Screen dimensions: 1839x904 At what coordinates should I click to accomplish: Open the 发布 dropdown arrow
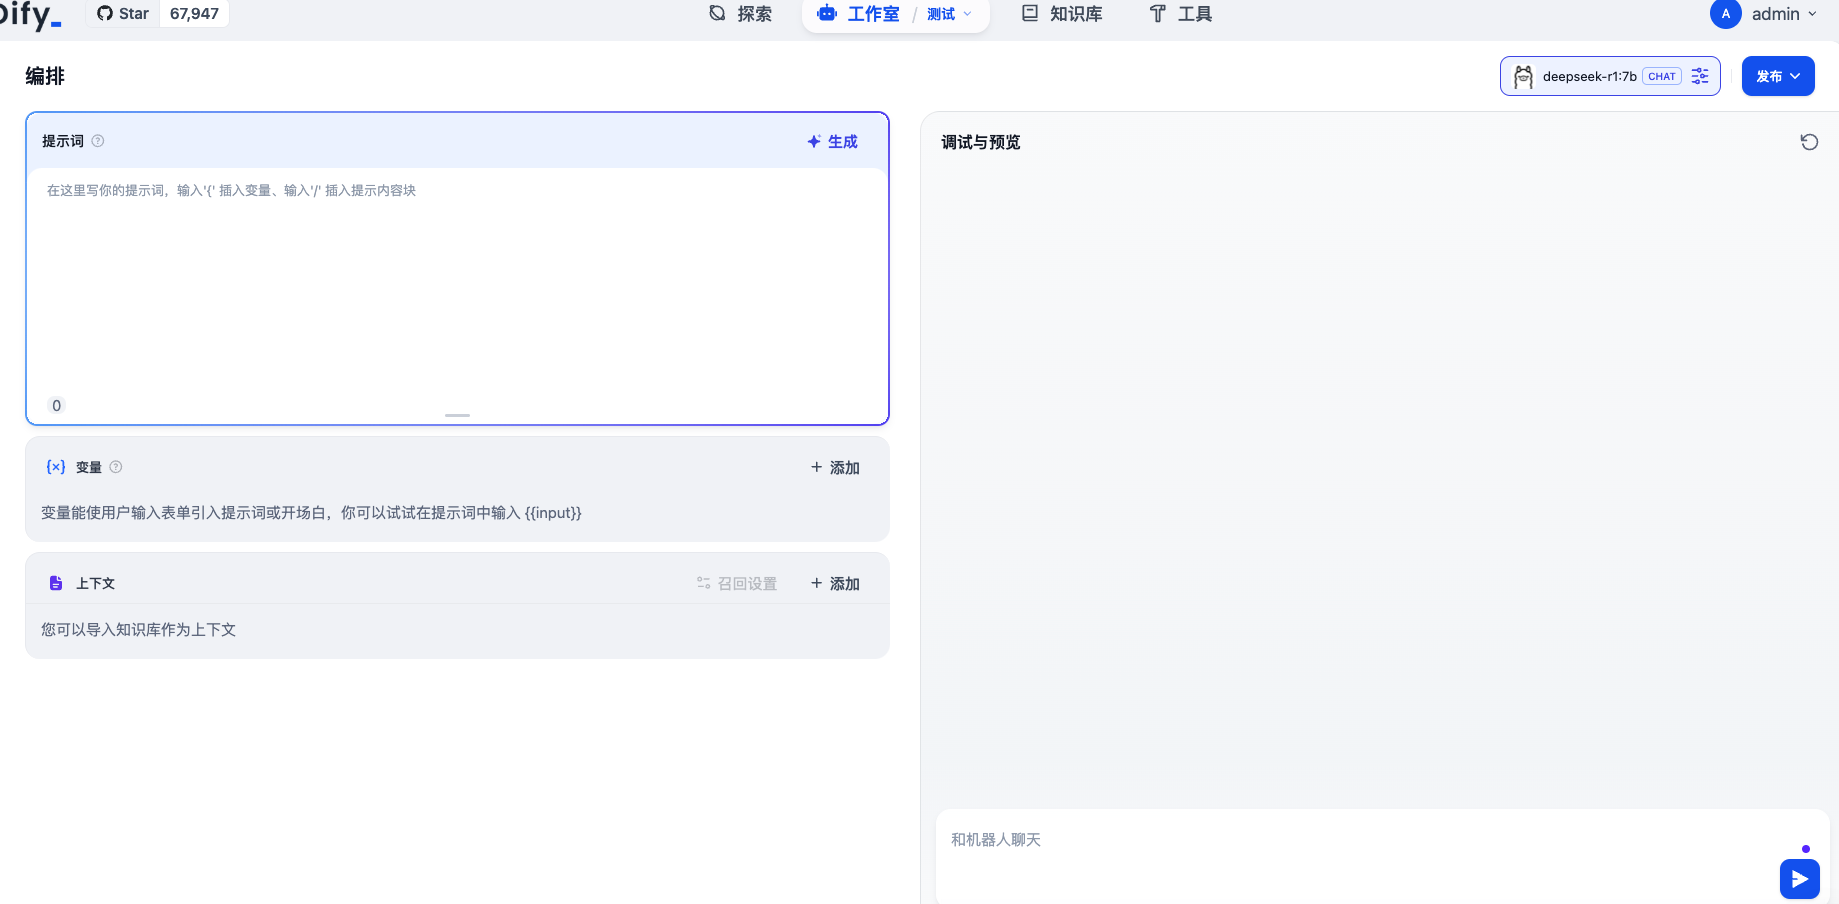point(1795,75)
